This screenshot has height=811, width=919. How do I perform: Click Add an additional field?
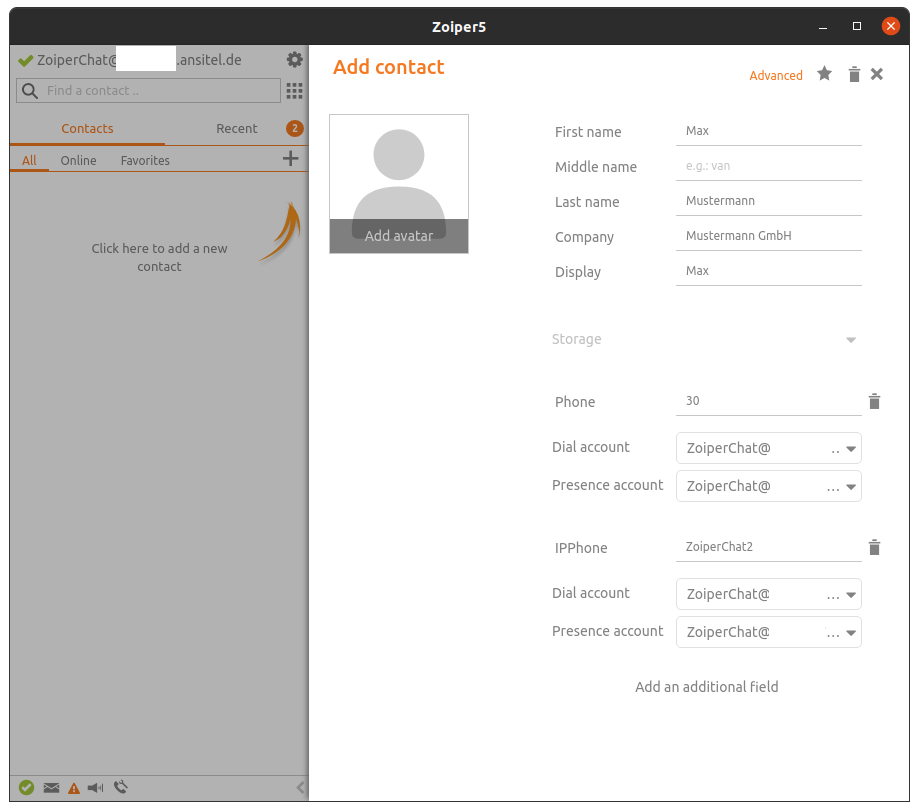(x=706, y=687)
